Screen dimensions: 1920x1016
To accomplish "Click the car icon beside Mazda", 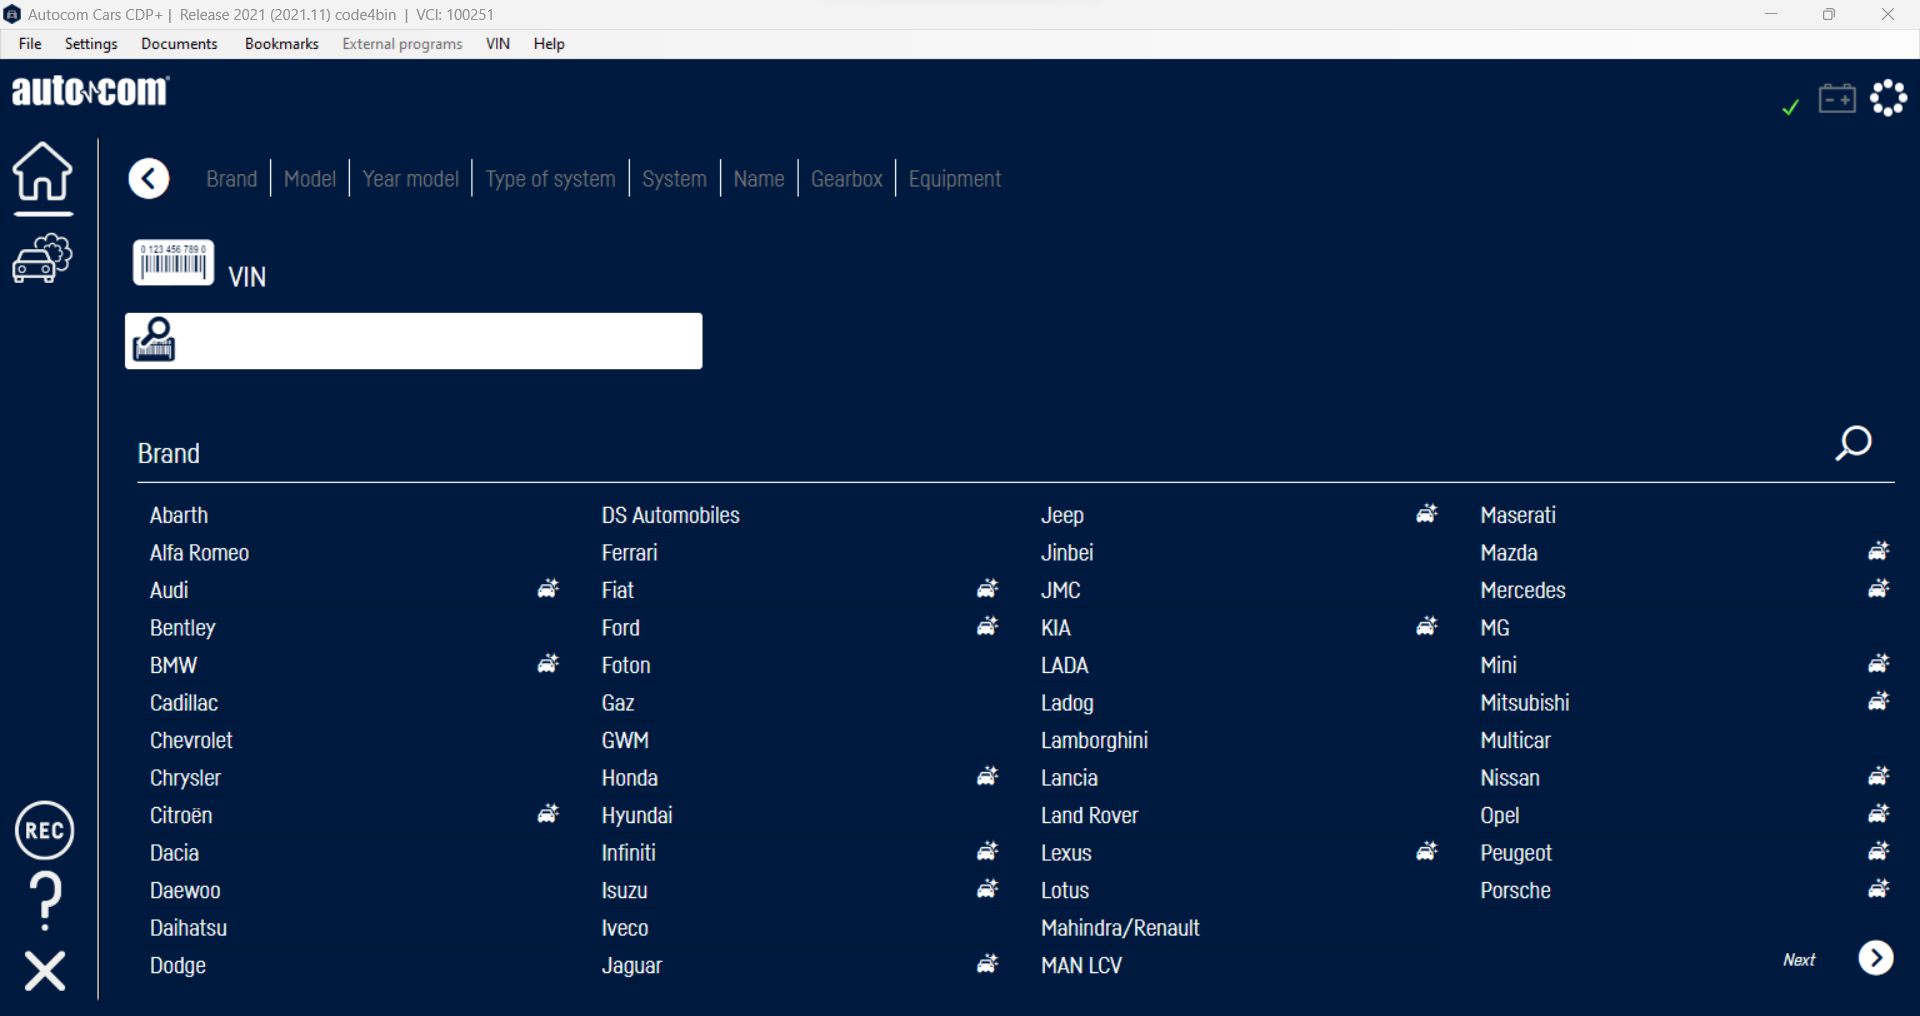I will pos(1879,552).
